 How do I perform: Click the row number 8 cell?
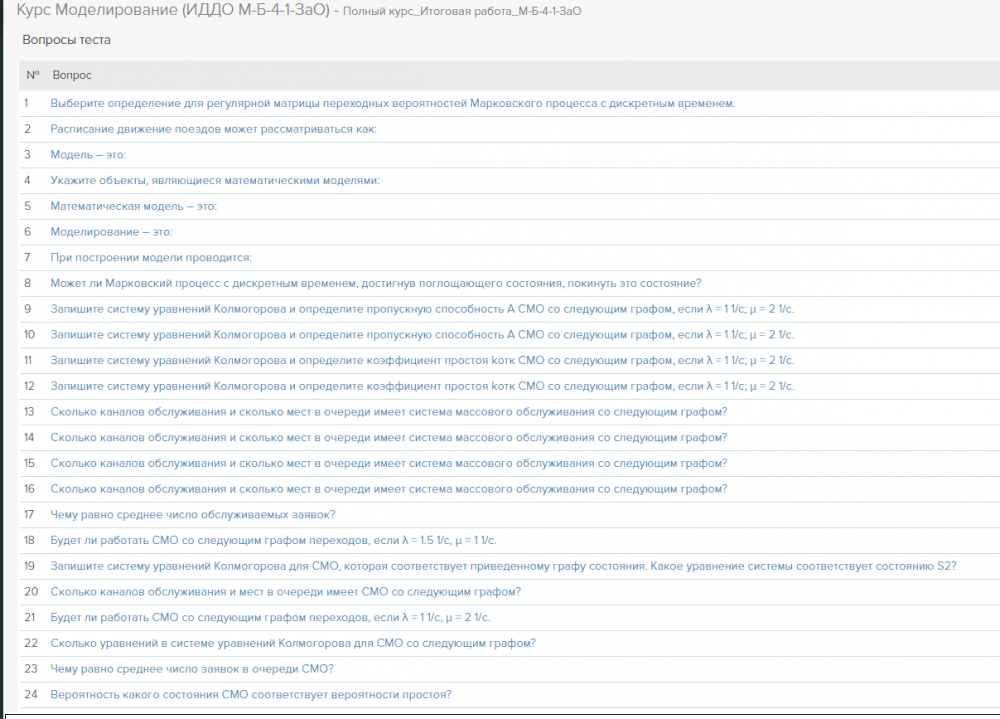click(x=27, y=283)
